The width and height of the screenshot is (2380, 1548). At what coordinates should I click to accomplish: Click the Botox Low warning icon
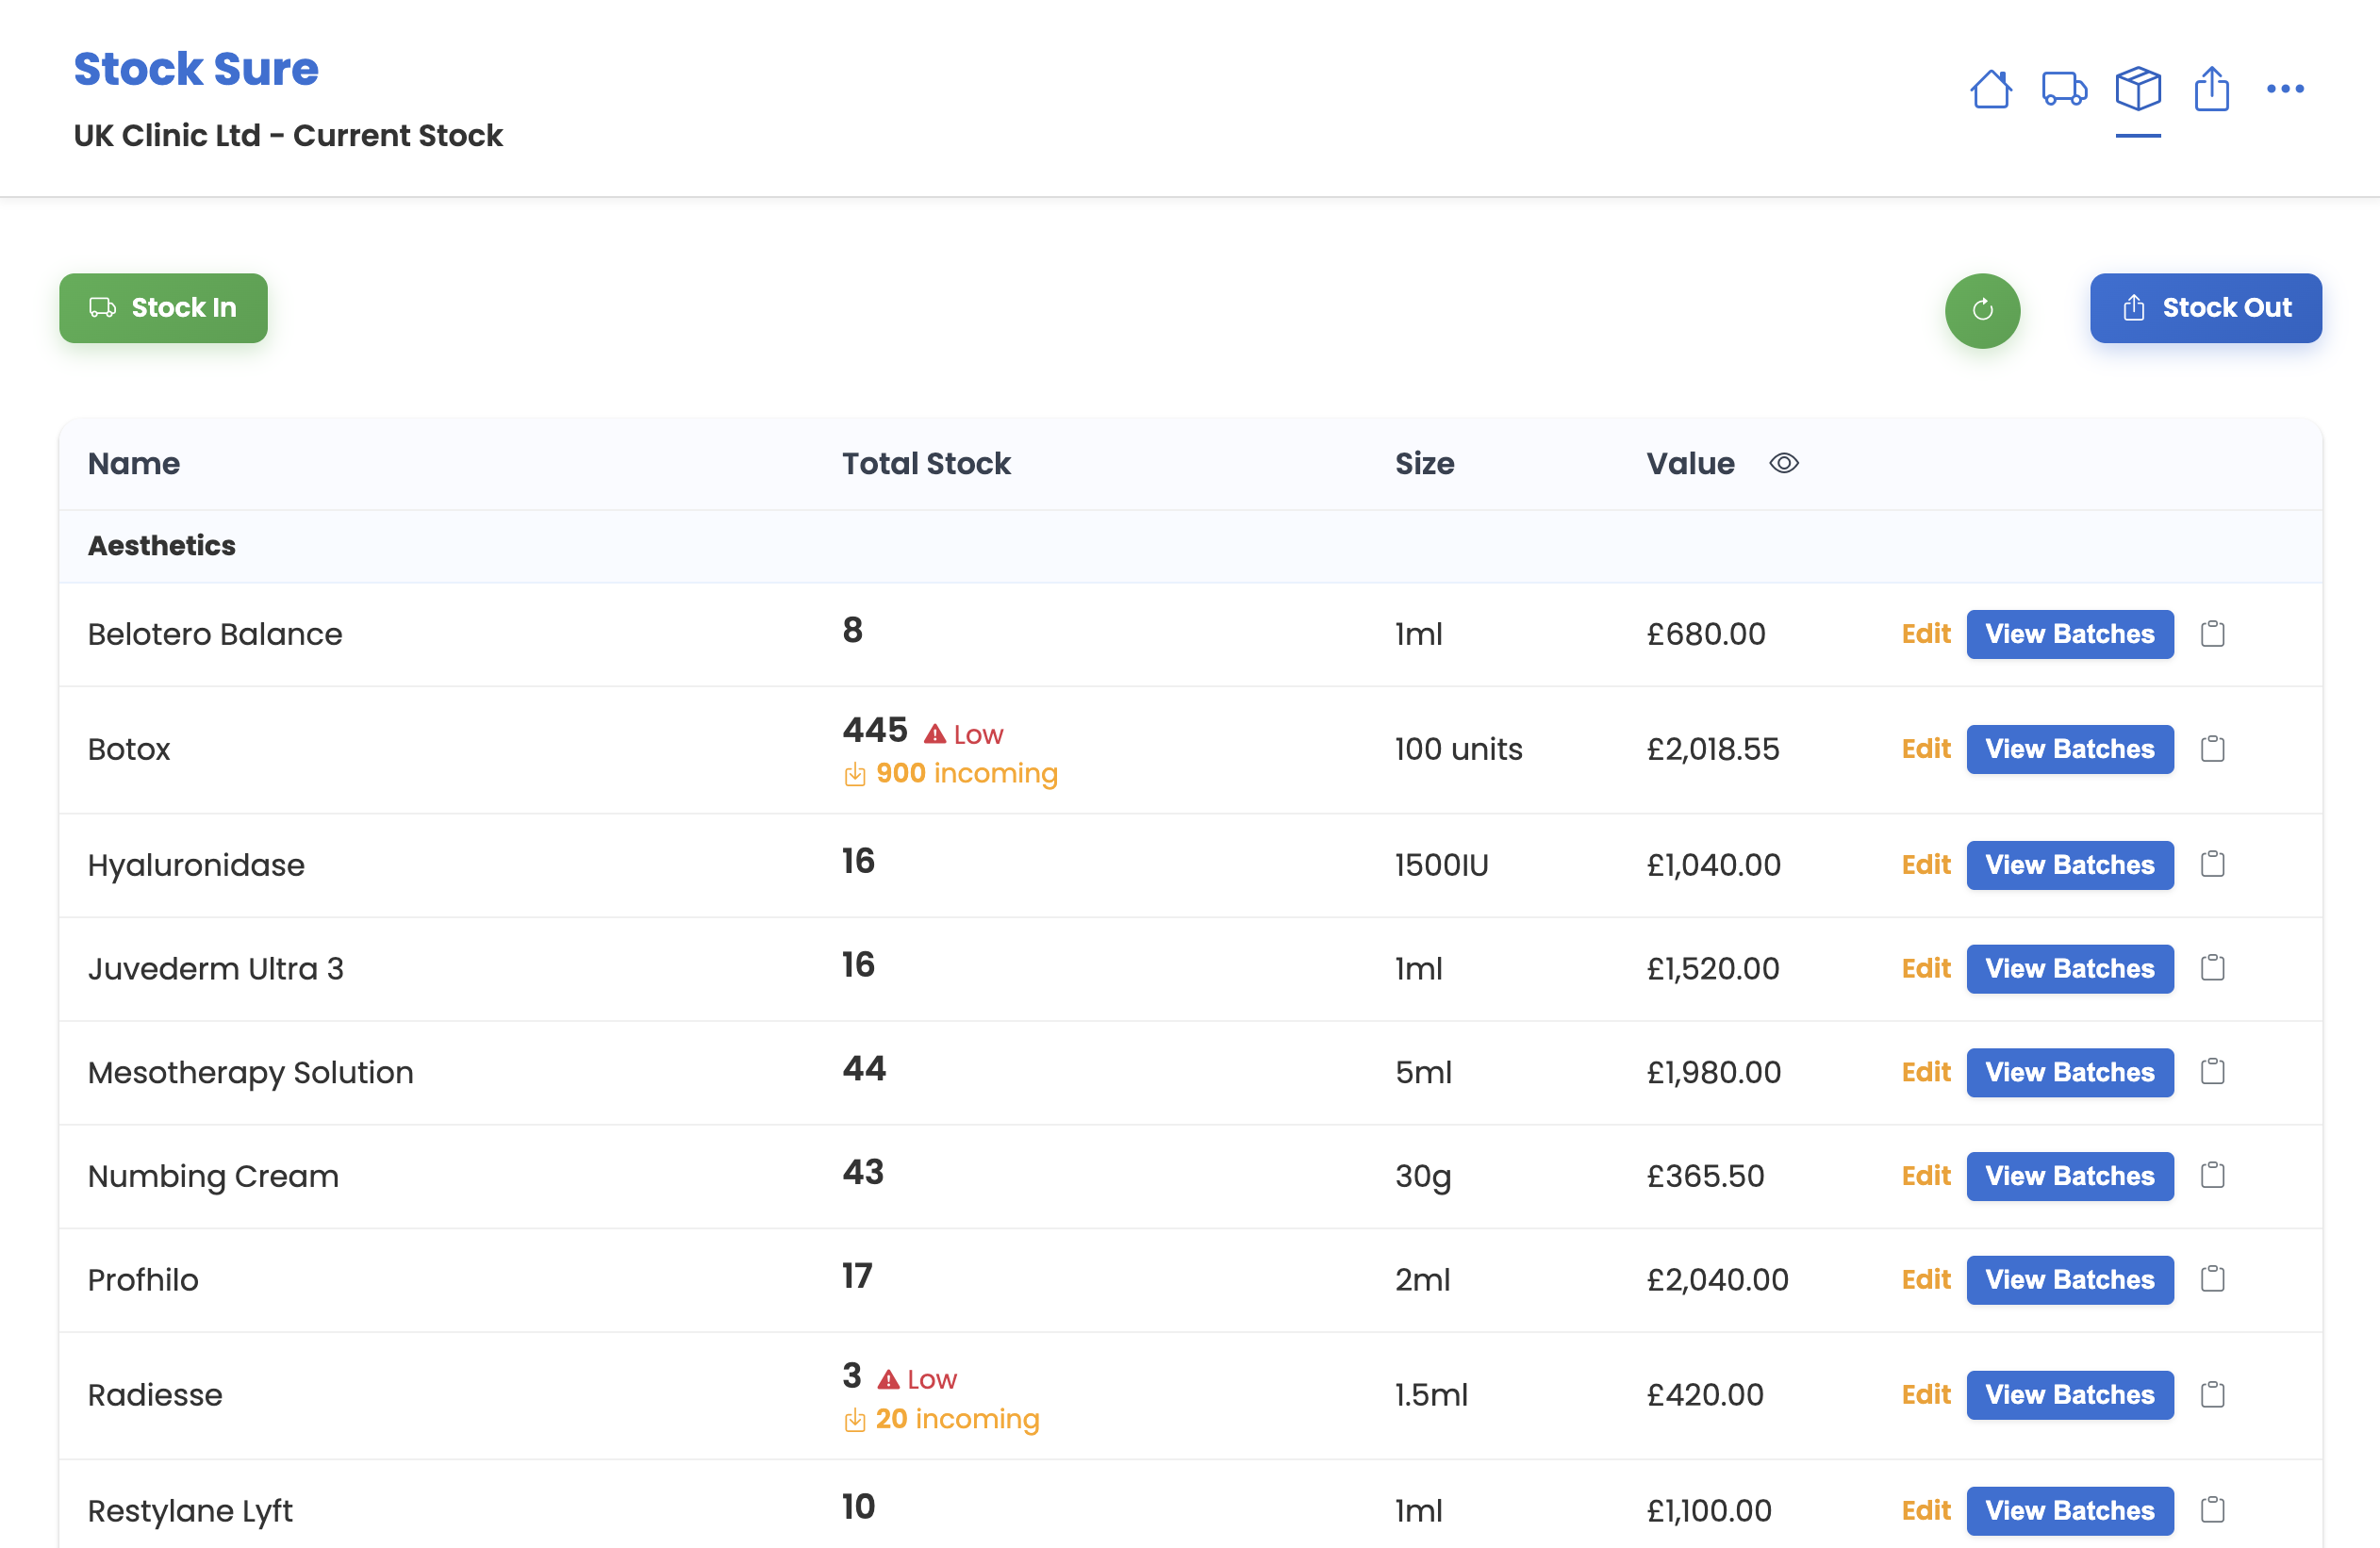934,734
